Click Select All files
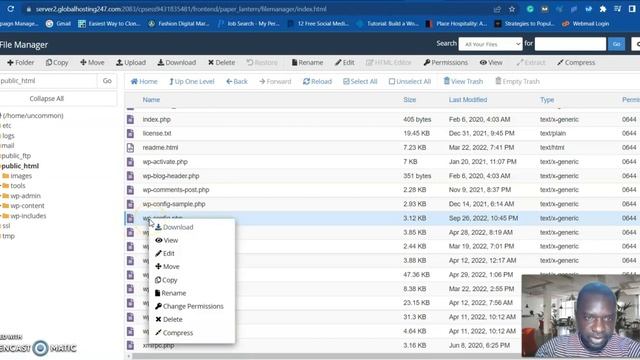The image size is (640, 360). [360, 82]
